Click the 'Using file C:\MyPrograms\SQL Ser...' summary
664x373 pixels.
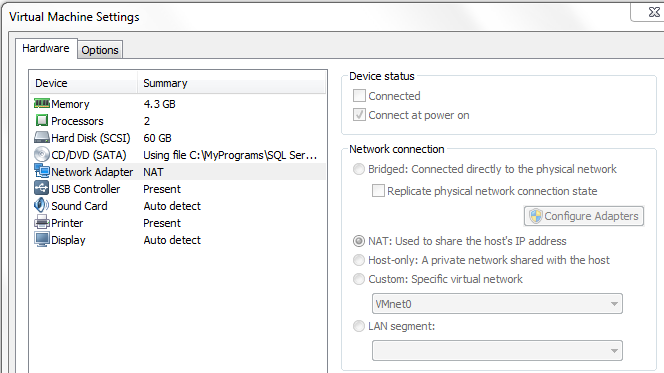tap(230, 155)
